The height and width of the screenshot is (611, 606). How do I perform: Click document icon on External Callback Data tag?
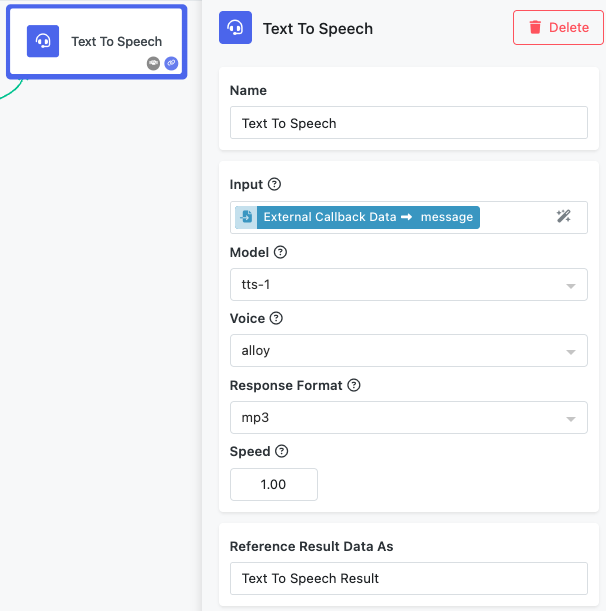pyautogui.click(x=246, y=217)
